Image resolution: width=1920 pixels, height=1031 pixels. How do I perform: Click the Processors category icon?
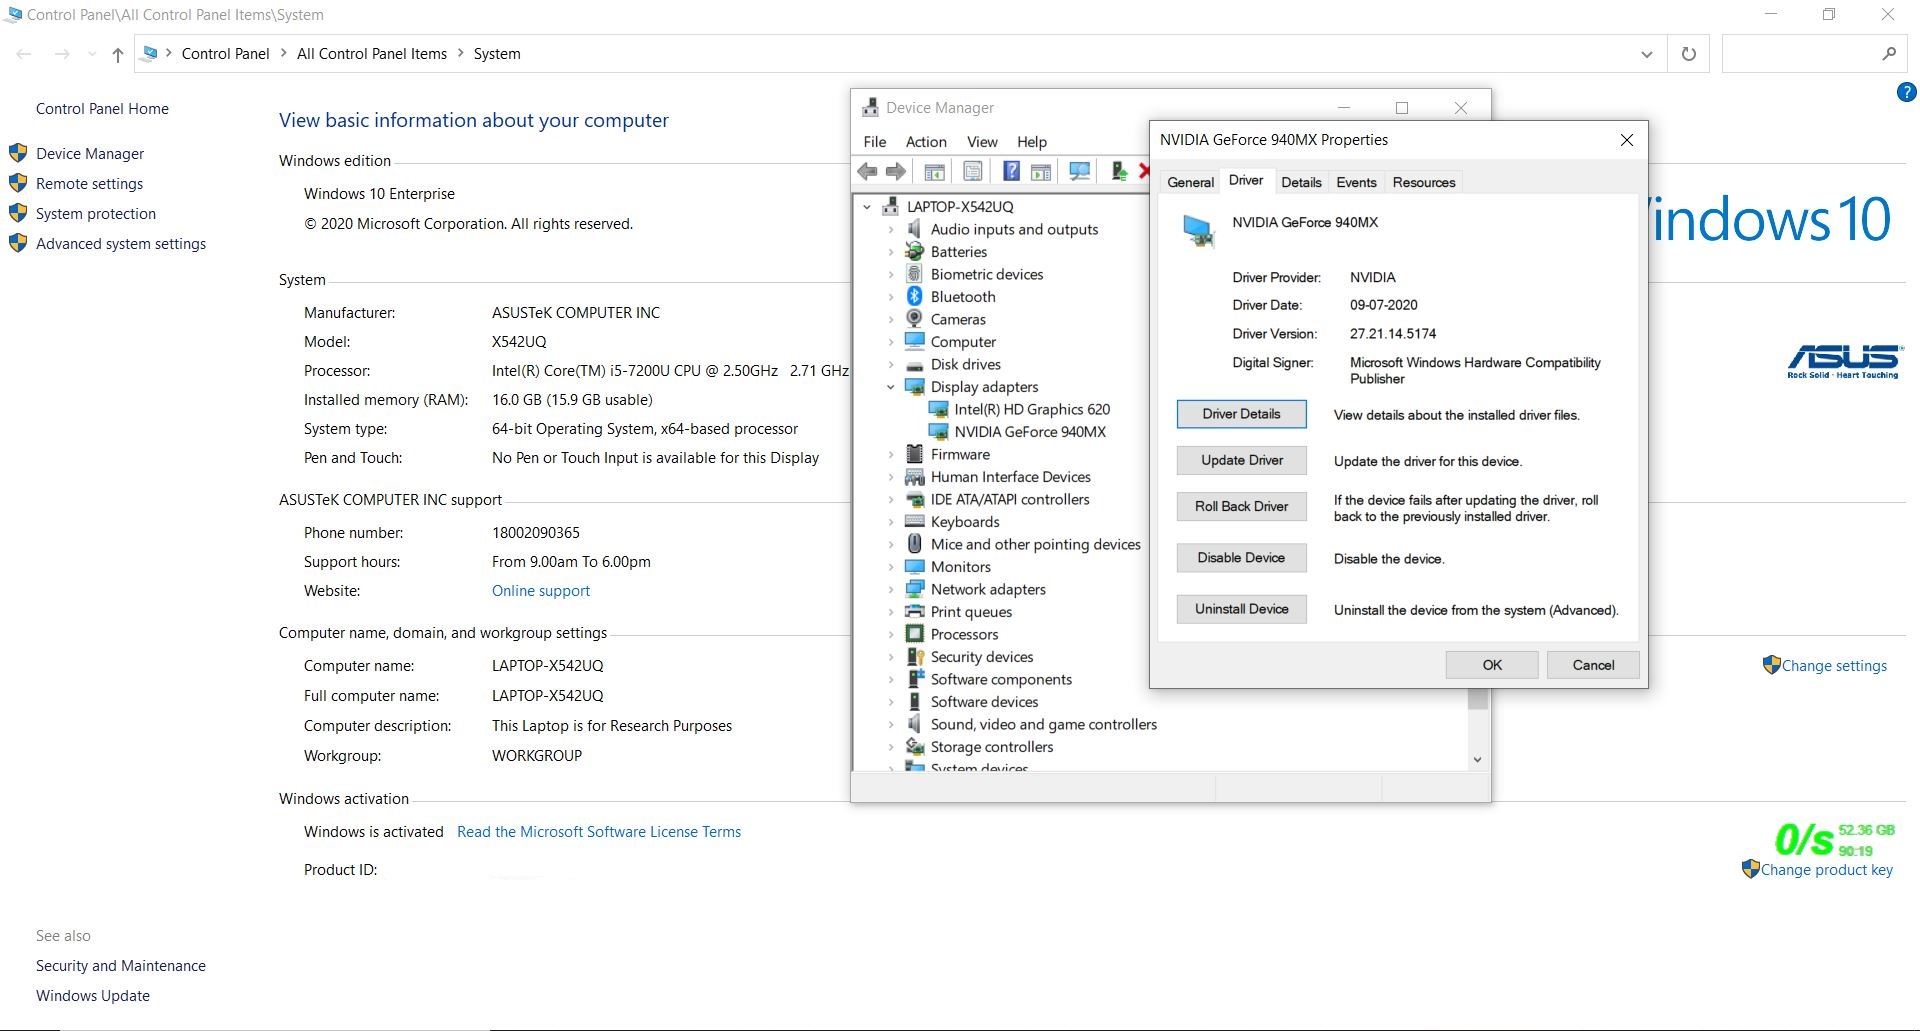click(x=914, y=634)
